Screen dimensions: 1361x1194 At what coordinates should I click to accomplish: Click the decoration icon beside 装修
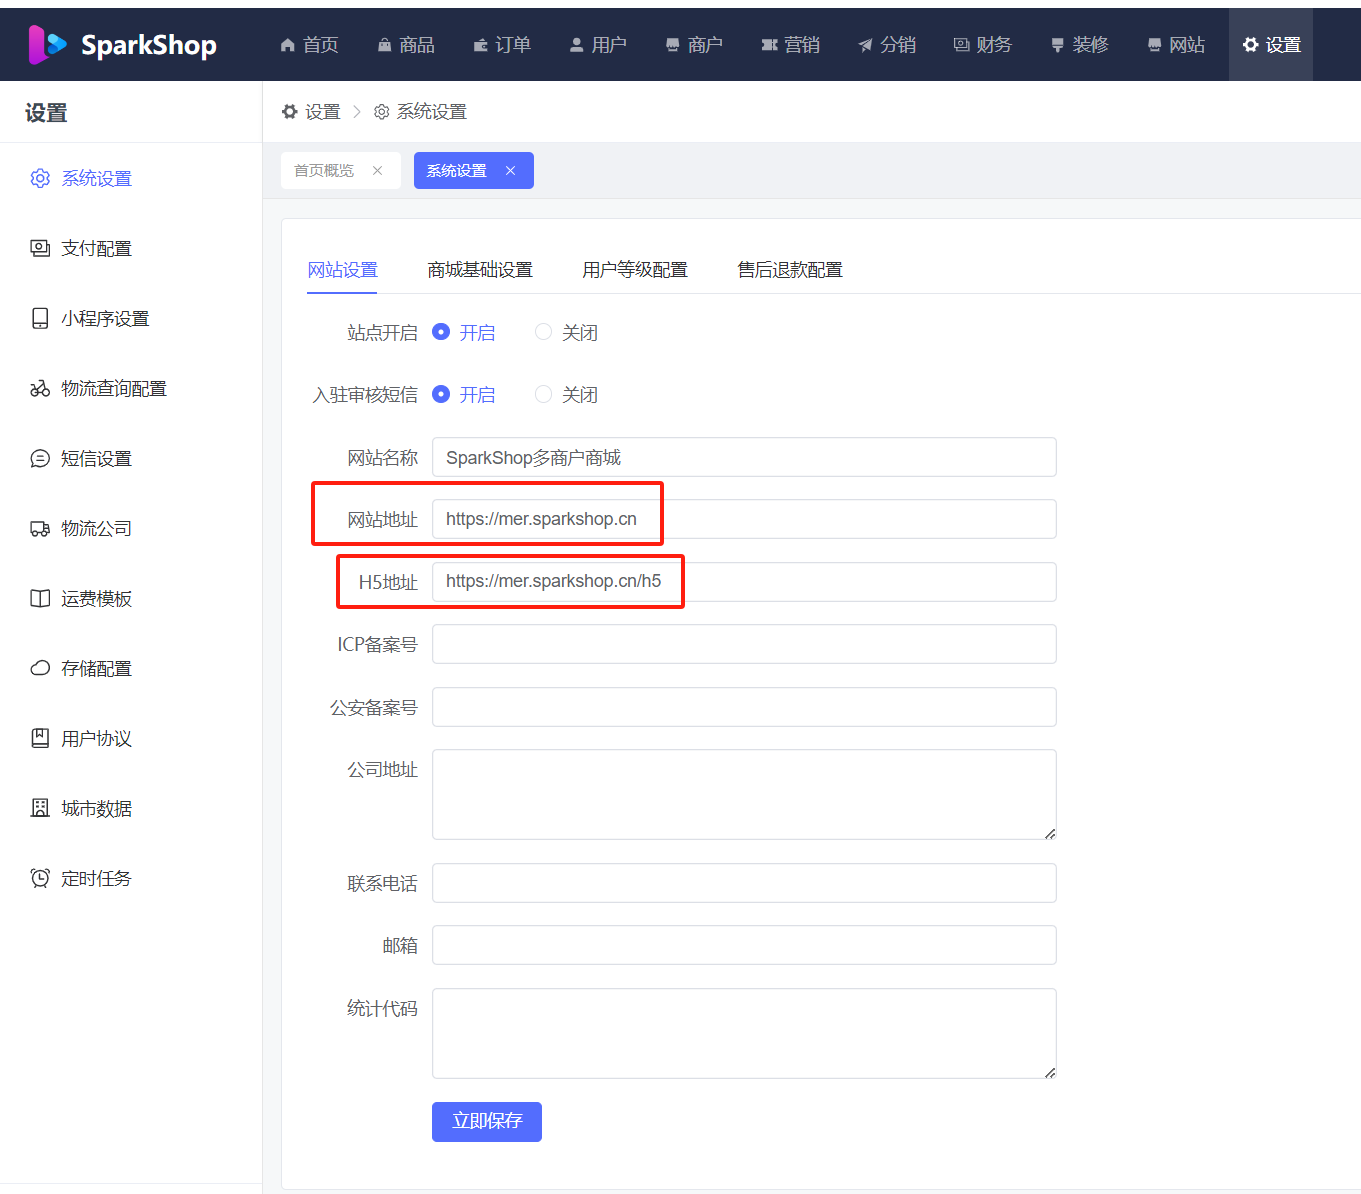[1057, 45]
